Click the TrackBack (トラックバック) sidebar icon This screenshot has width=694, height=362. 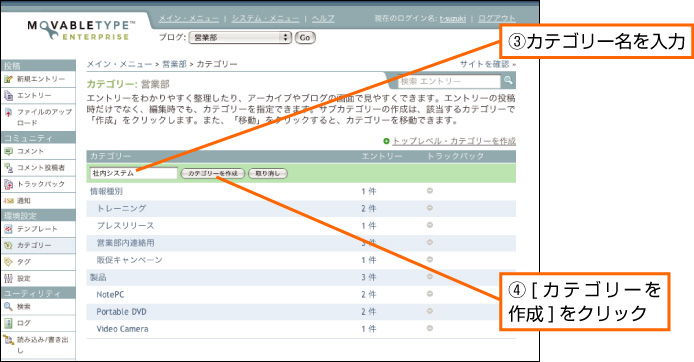[8, 185]
